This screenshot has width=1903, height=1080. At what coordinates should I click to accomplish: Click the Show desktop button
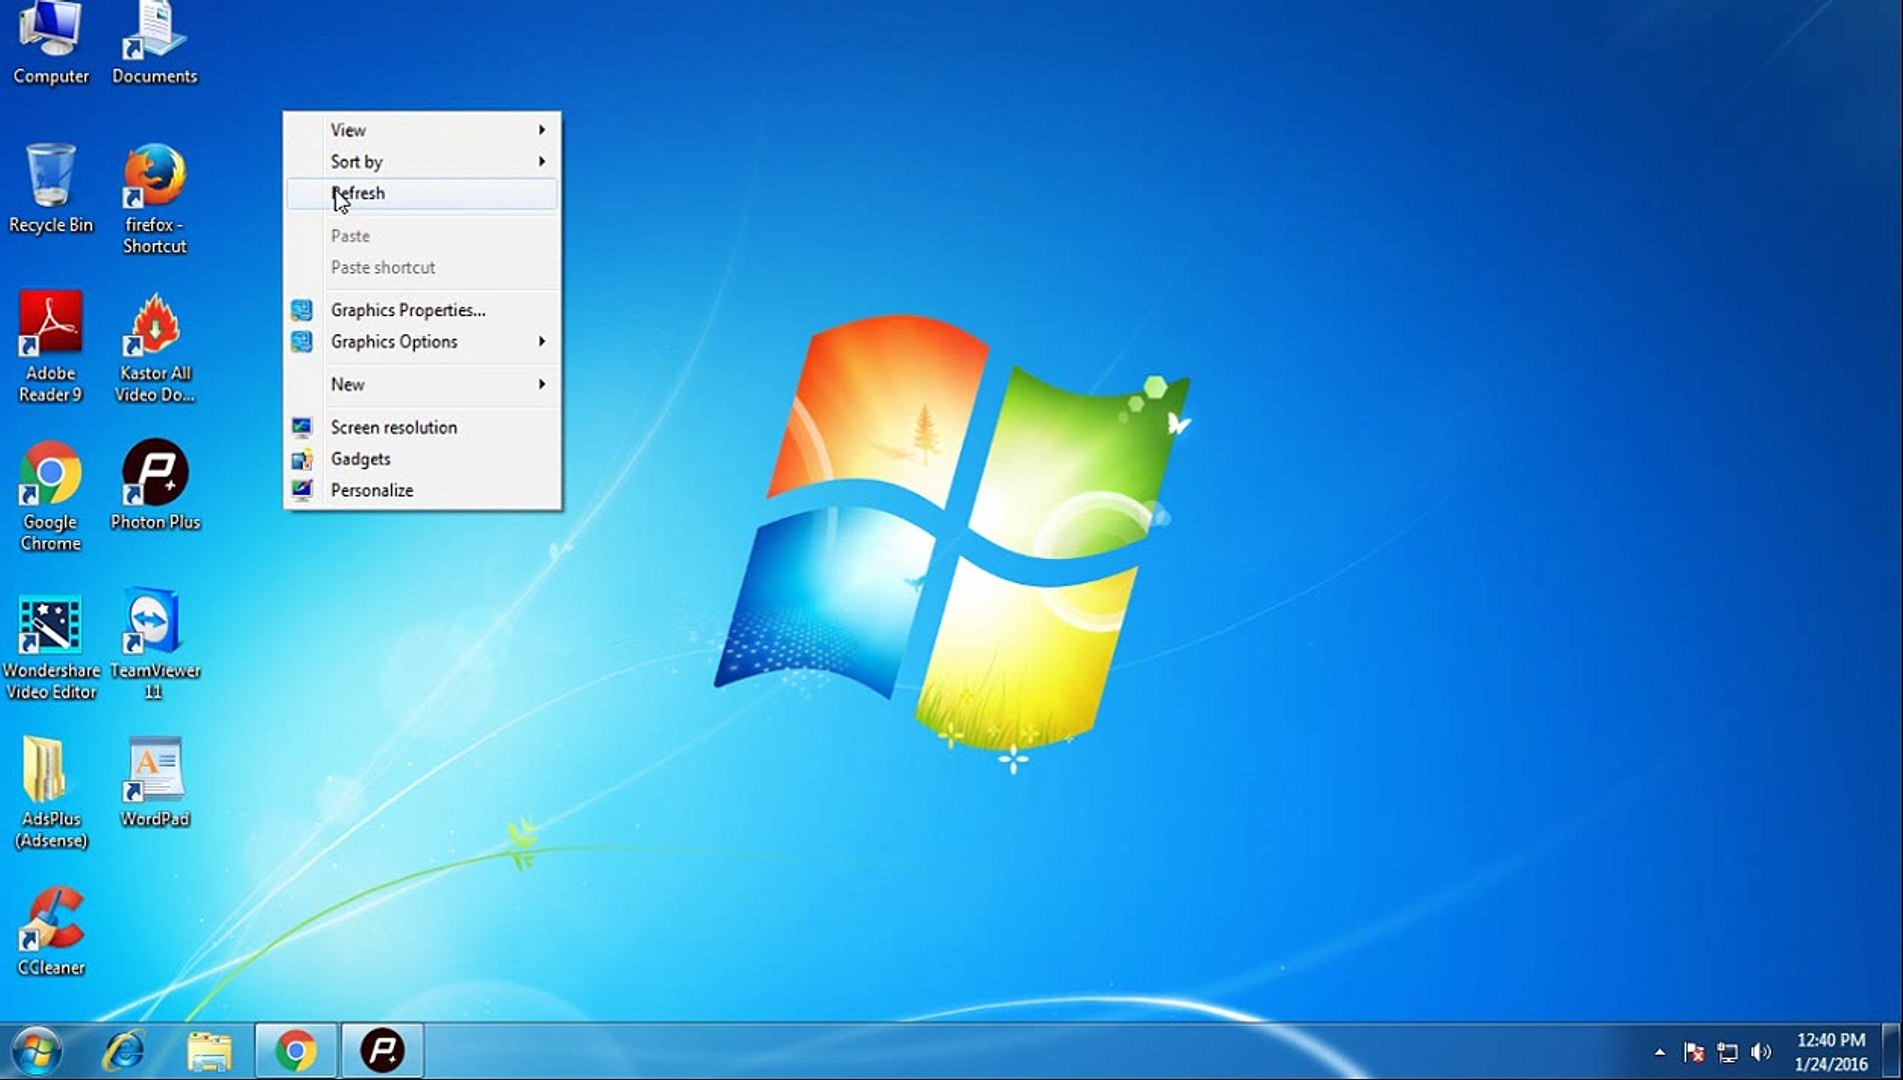click(x=1891, y=1051)
